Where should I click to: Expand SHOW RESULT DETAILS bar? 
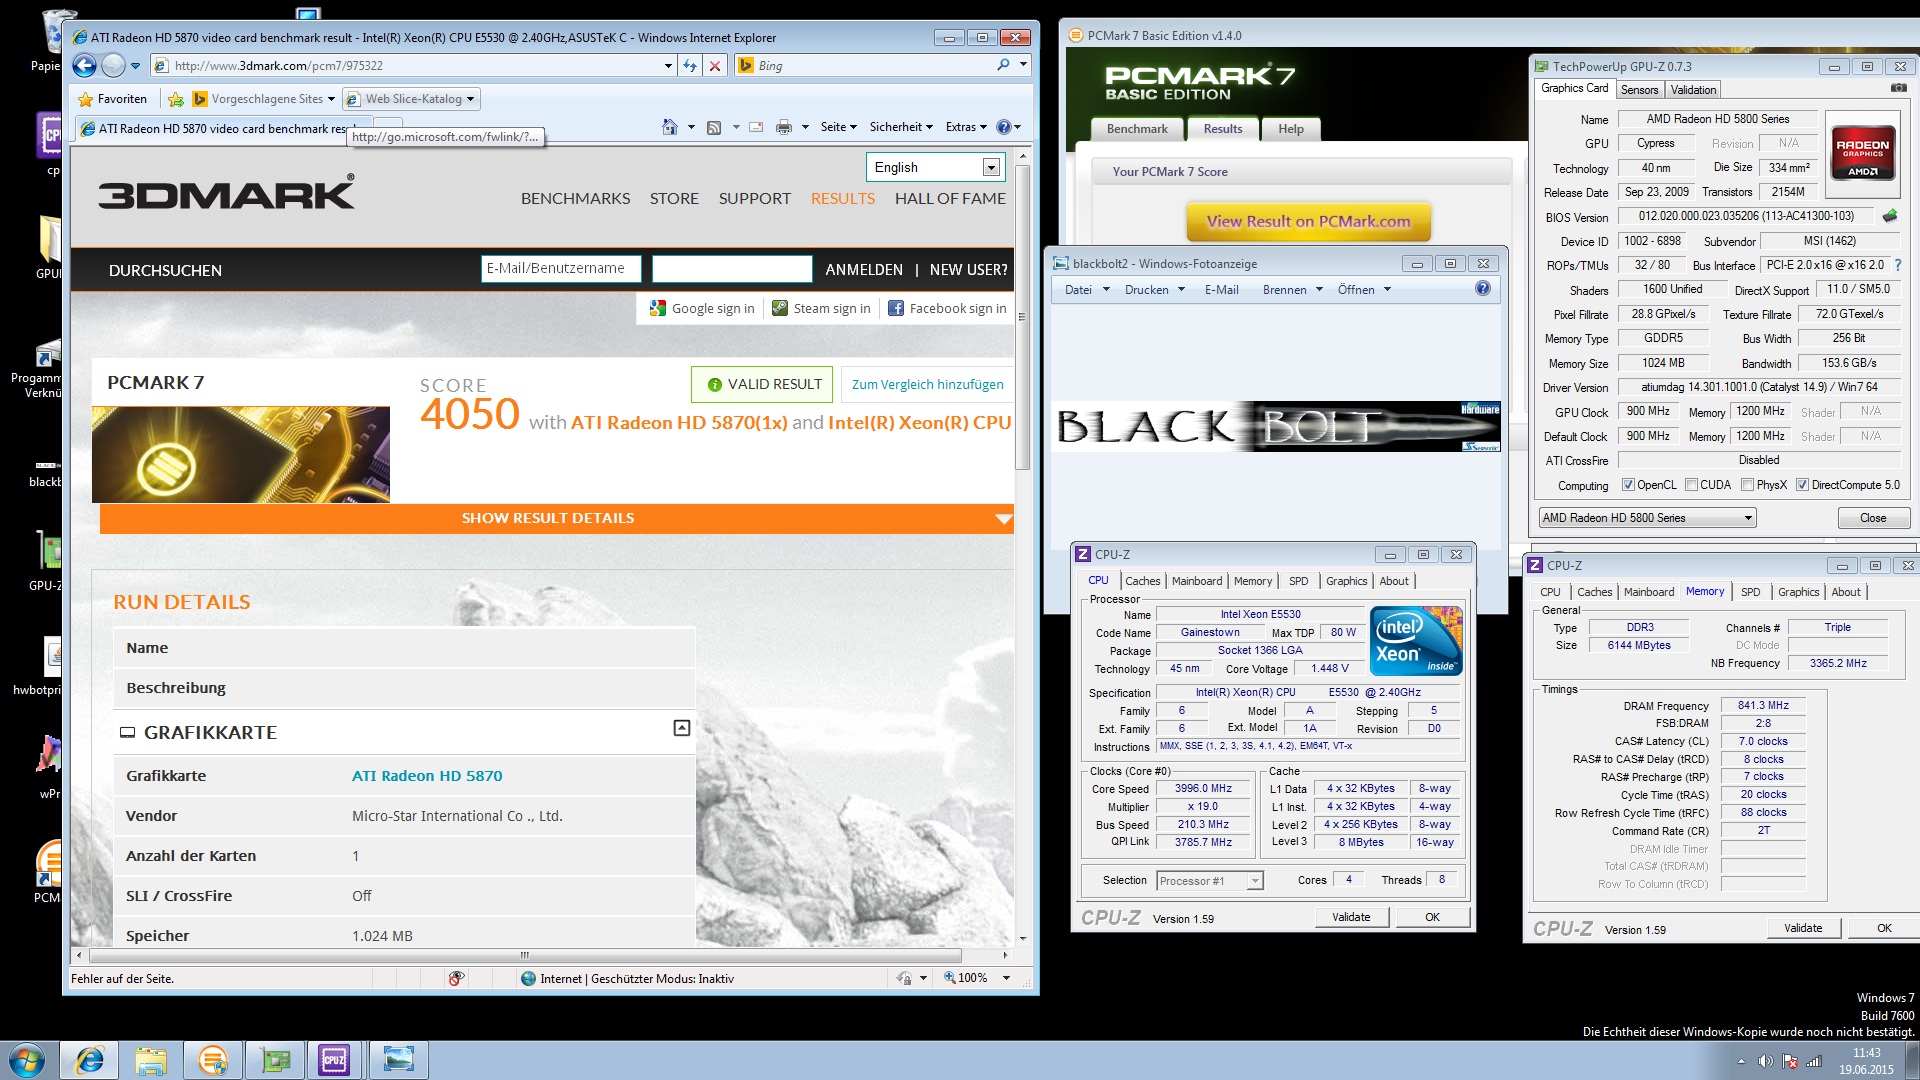point(557,518)
